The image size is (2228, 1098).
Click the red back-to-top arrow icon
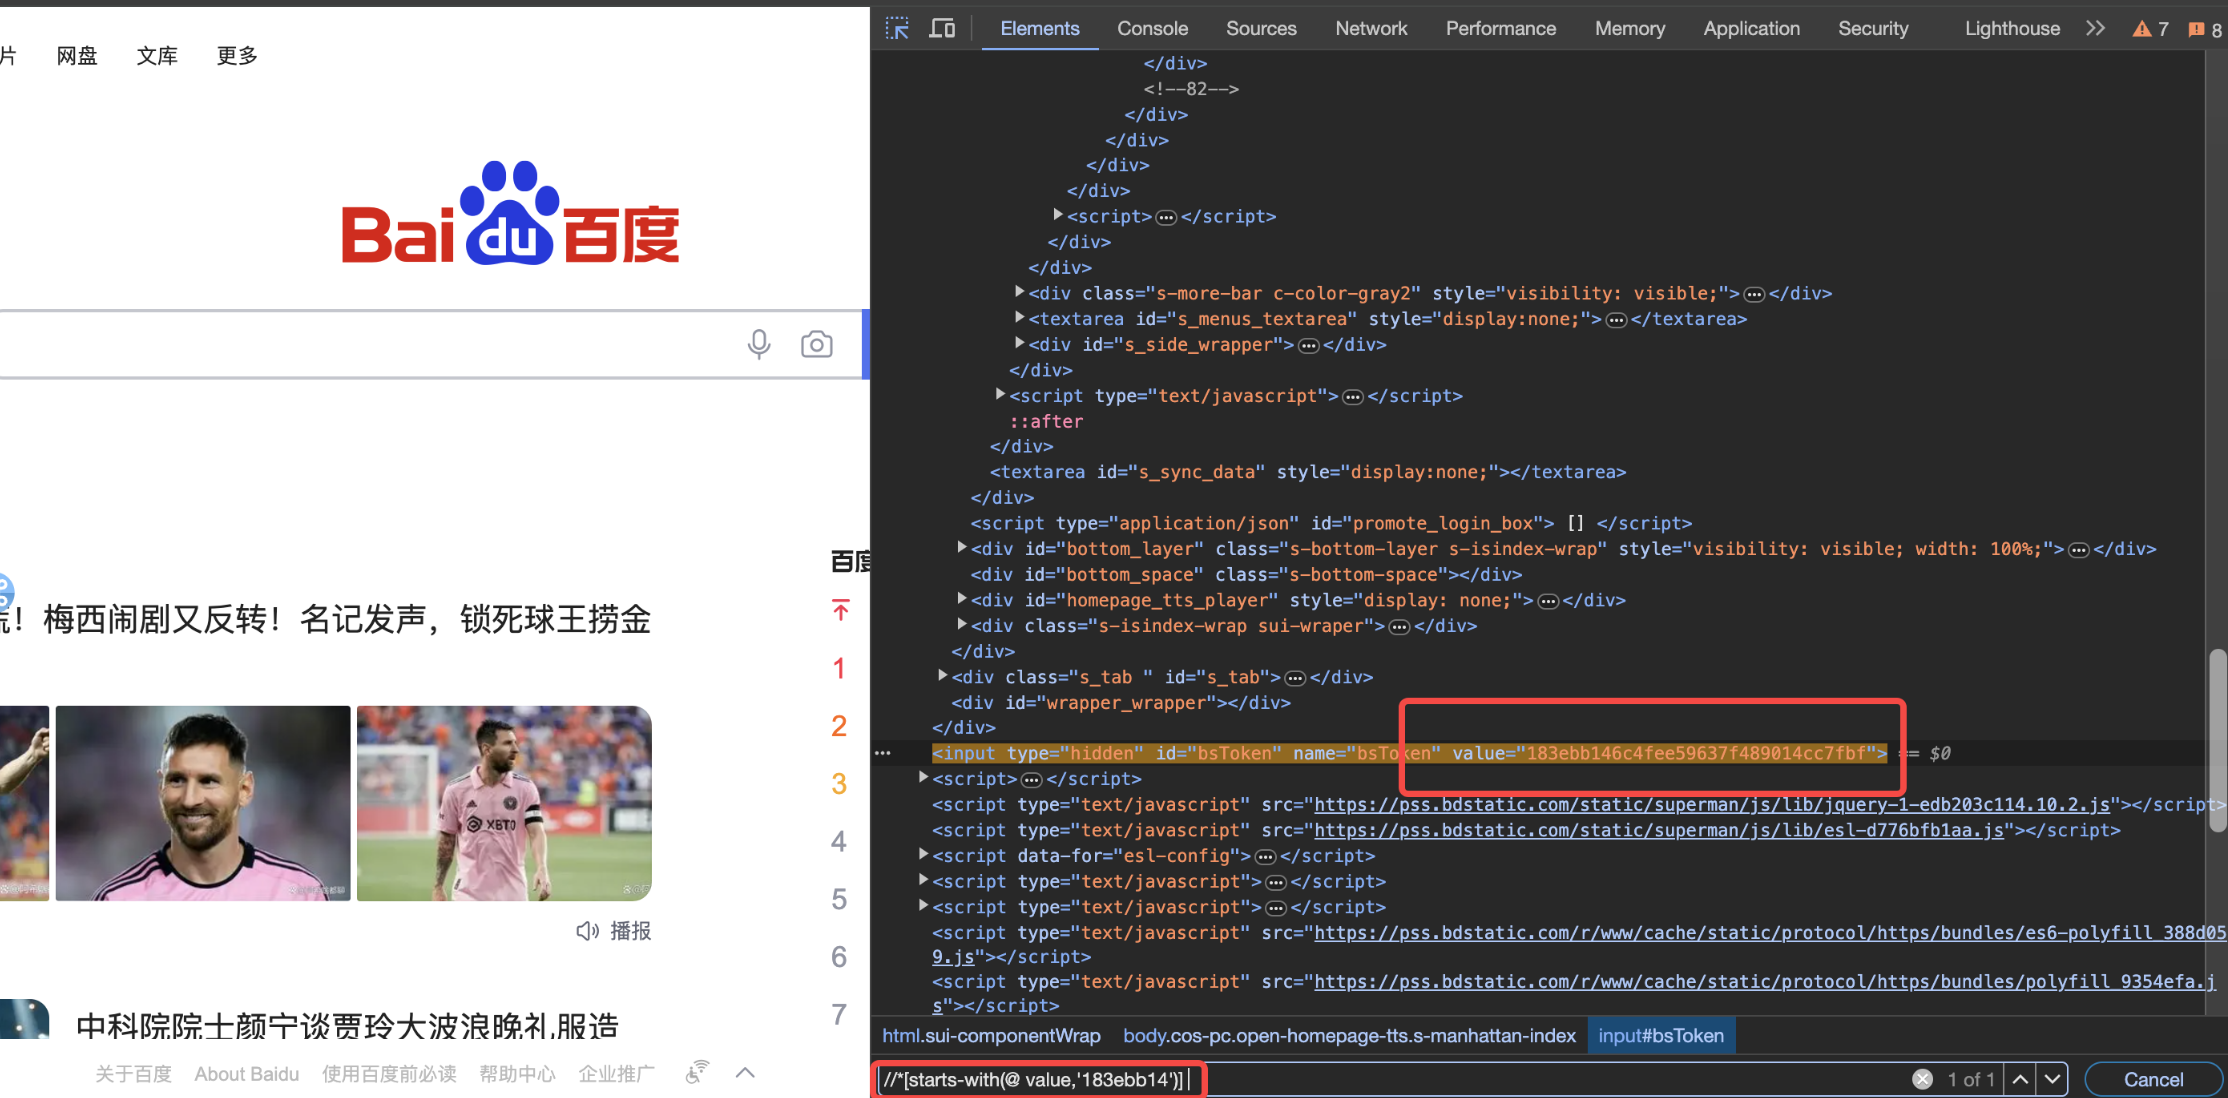click(840, 610)
